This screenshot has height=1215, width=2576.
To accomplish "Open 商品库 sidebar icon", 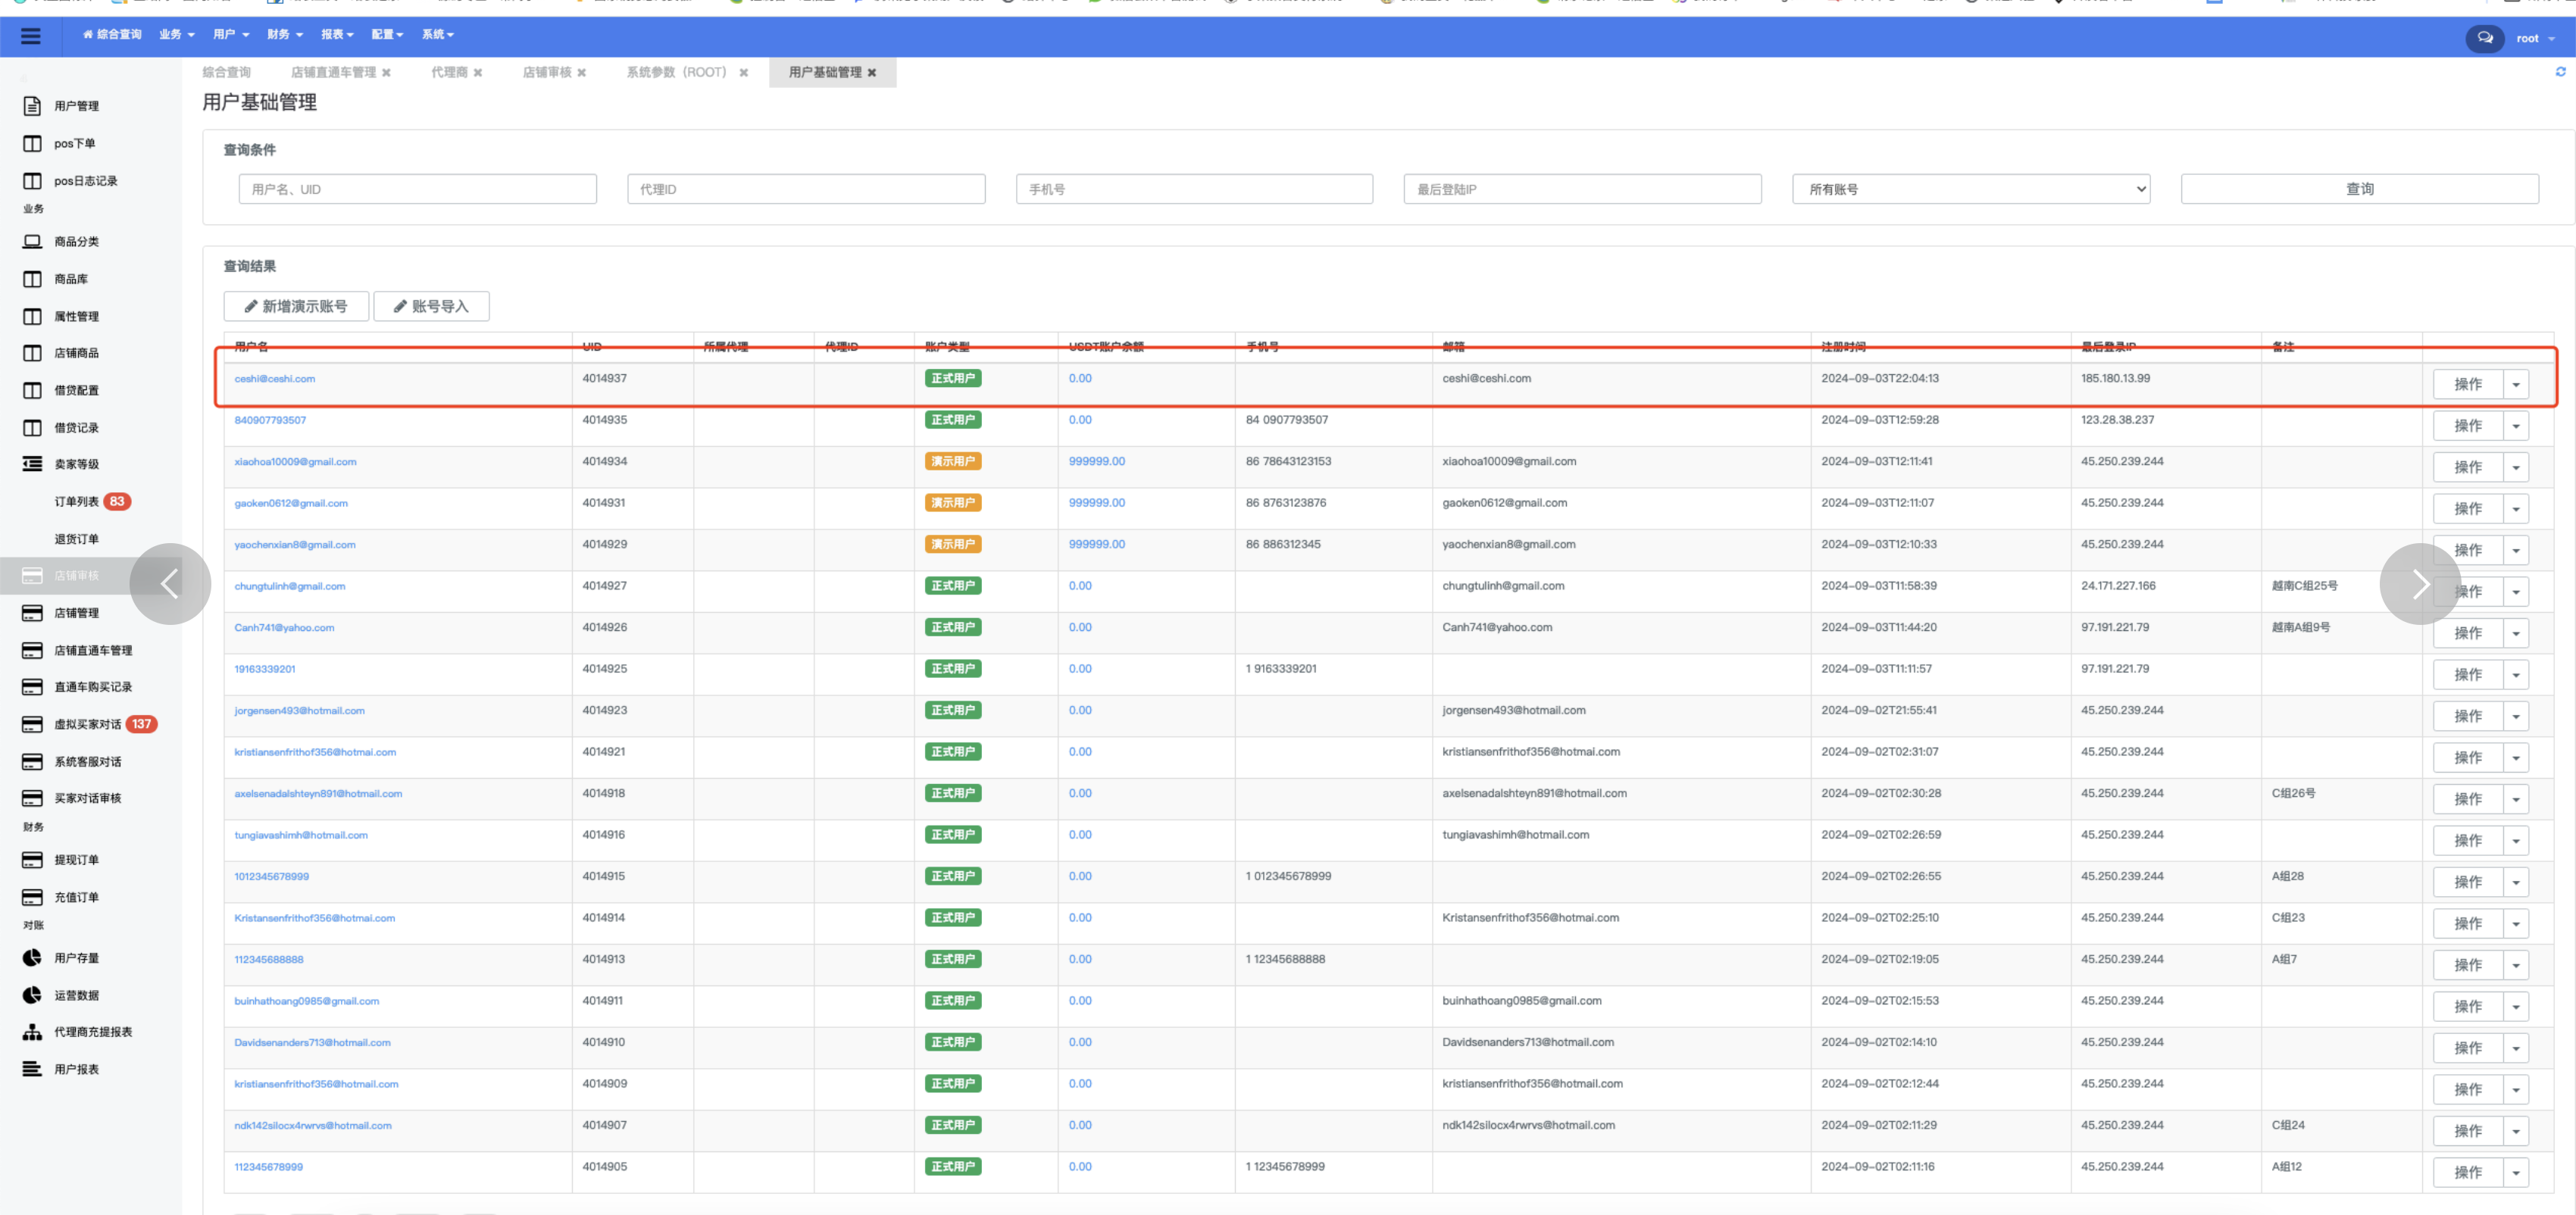I will [x=32, y=279].
